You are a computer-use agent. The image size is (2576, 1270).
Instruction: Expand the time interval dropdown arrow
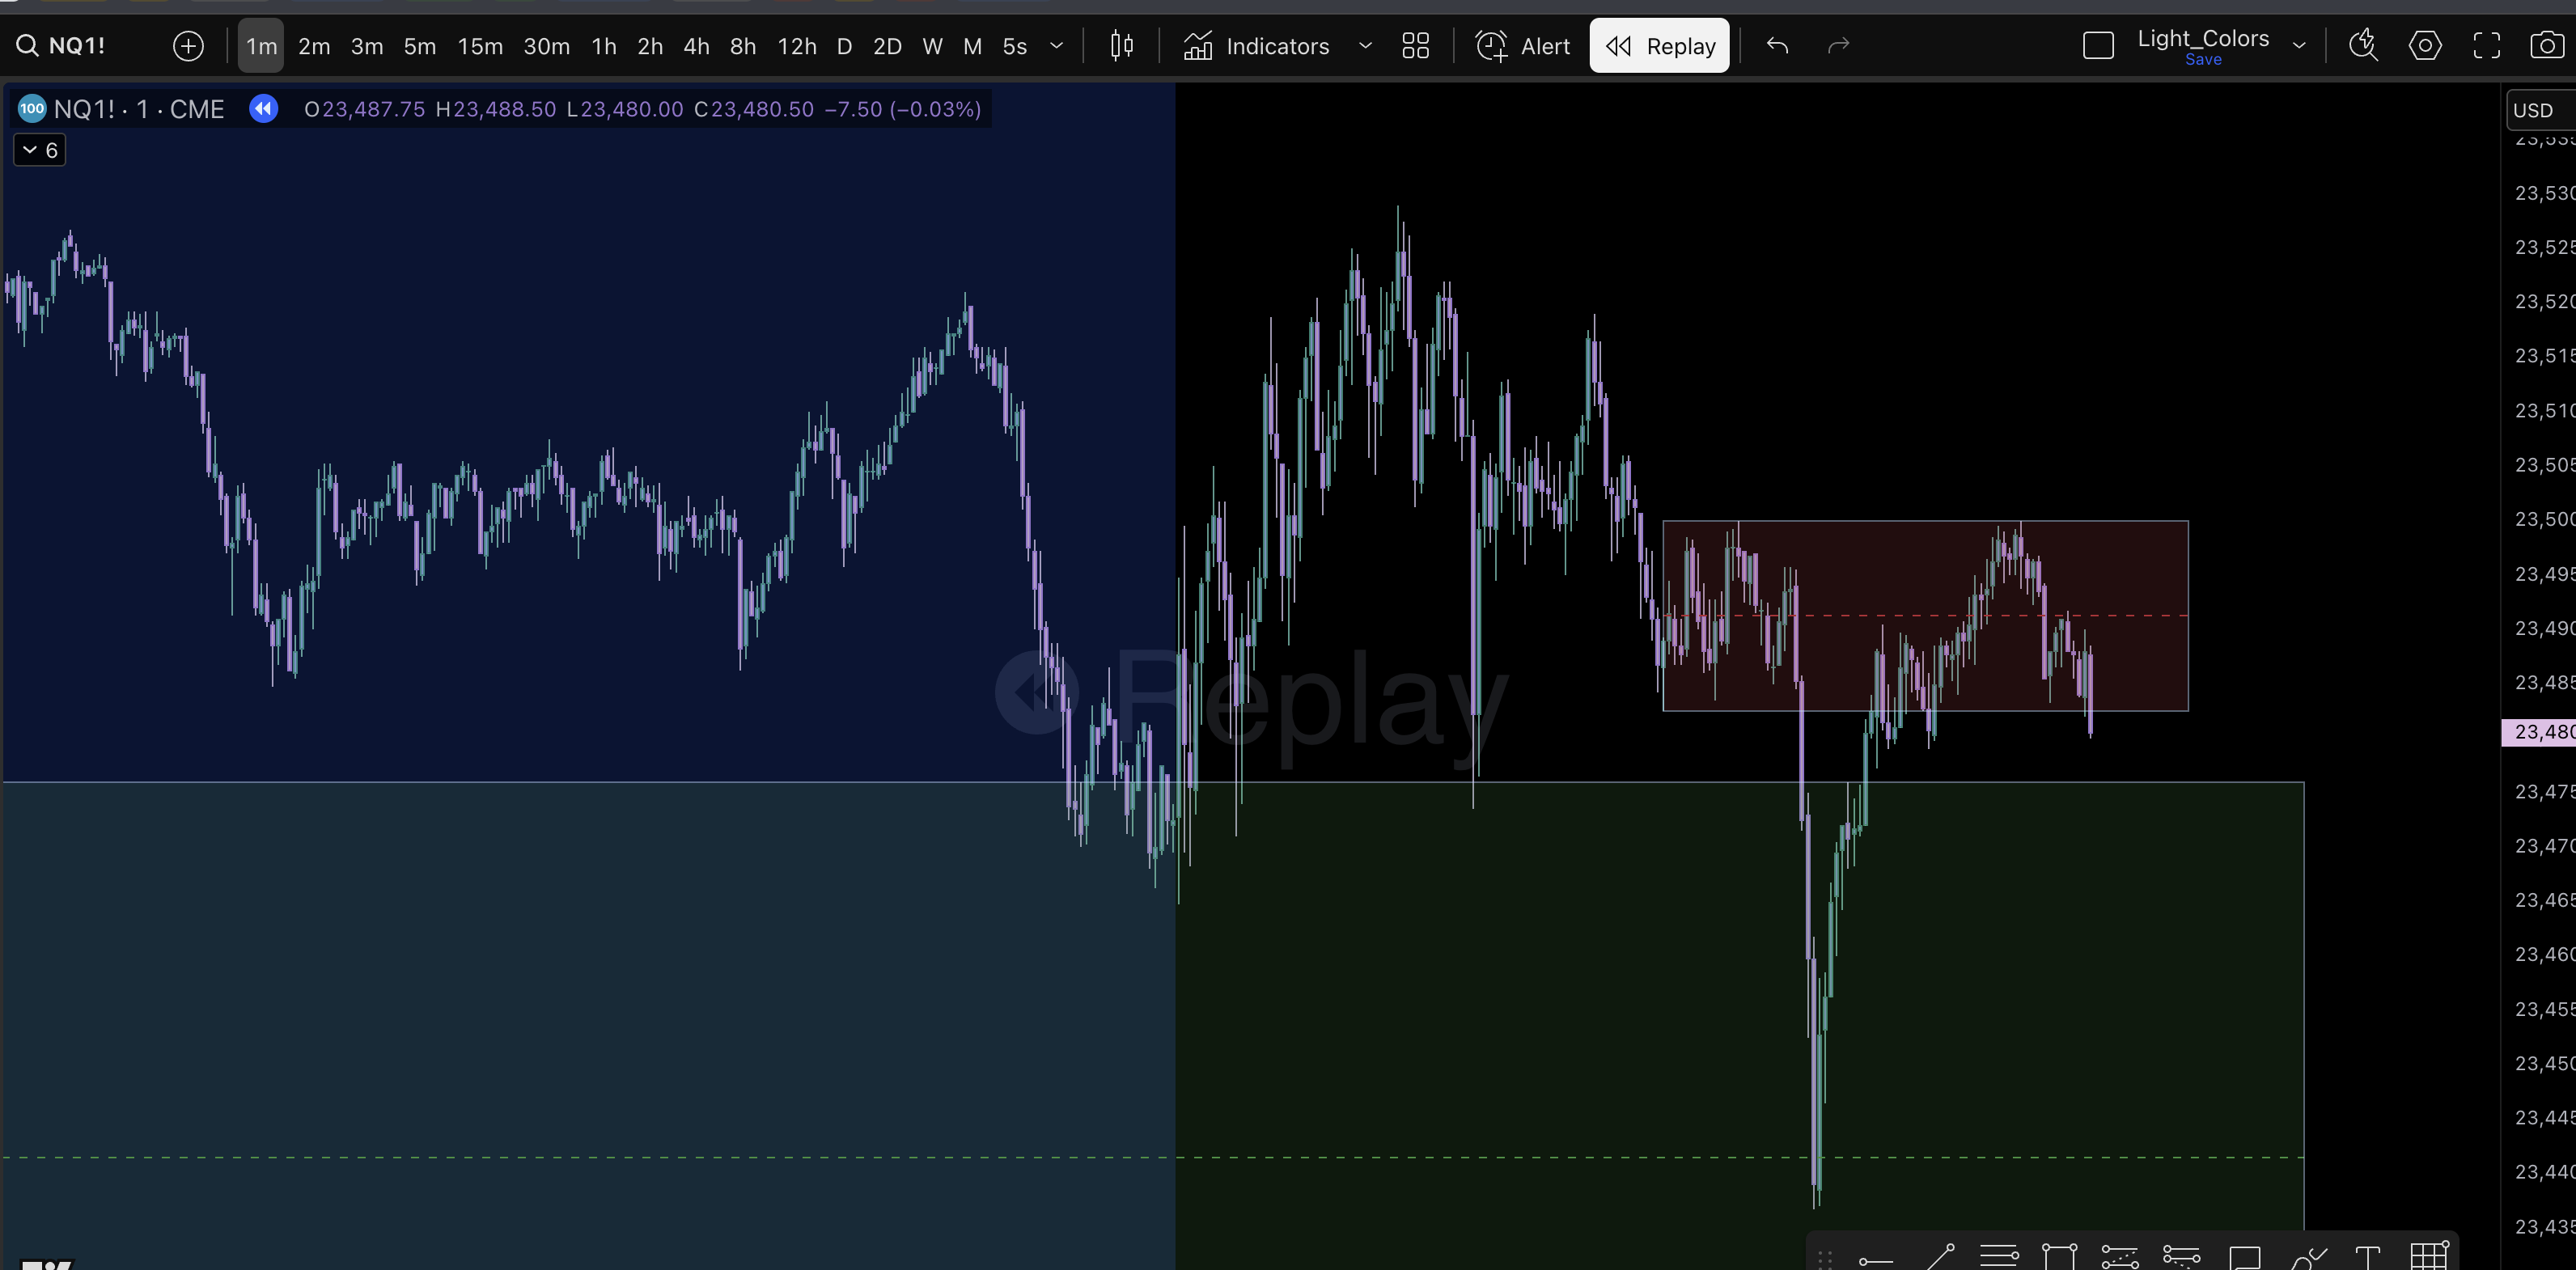tap(1056, 46)
